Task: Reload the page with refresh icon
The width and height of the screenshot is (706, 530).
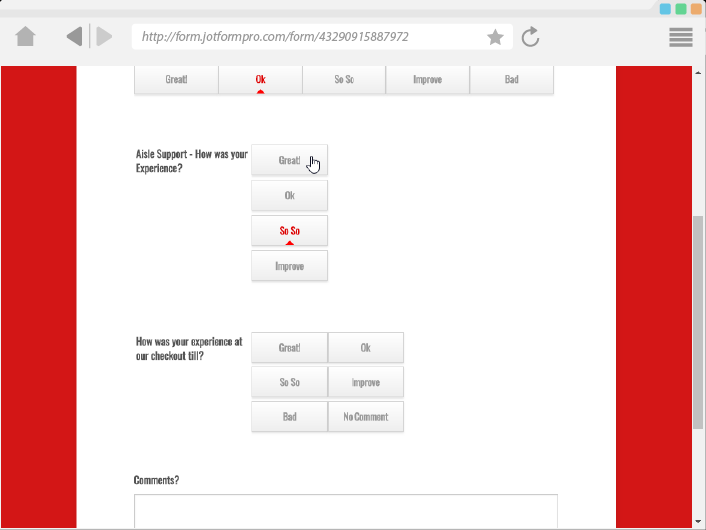Action: 531,37
